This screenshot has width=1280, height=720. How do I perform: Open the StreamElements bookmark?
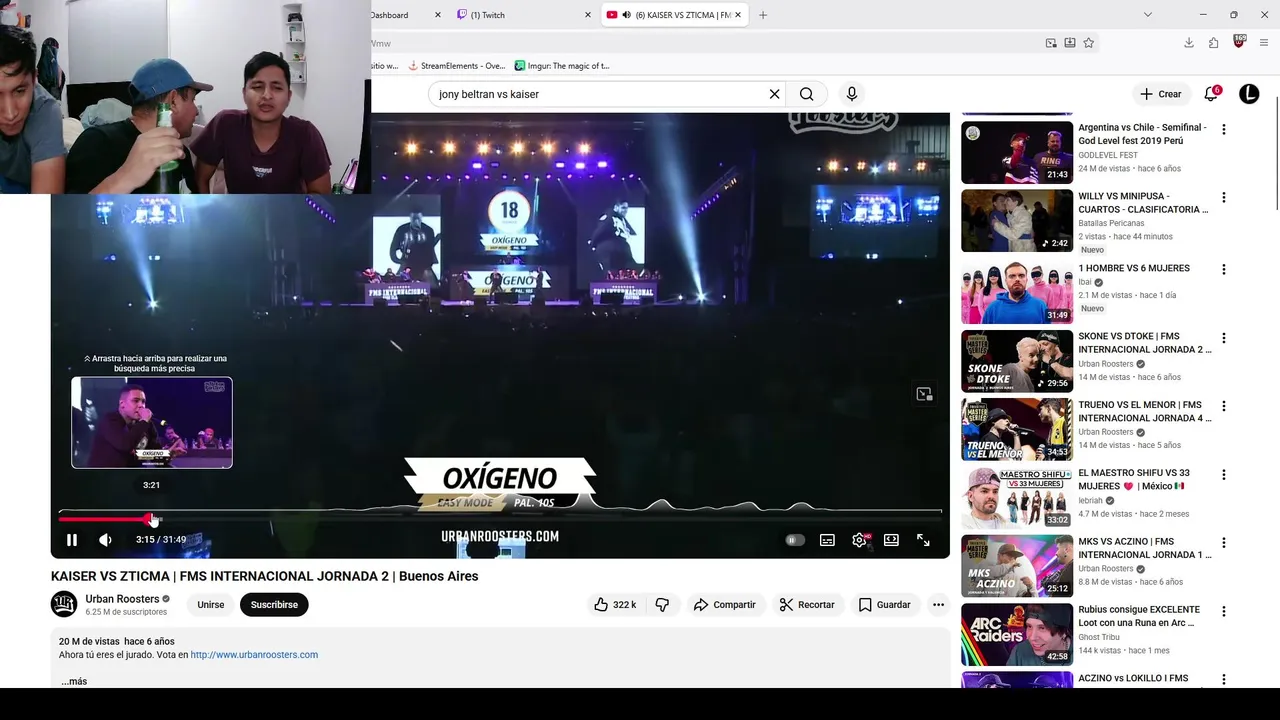pos(457,66)
